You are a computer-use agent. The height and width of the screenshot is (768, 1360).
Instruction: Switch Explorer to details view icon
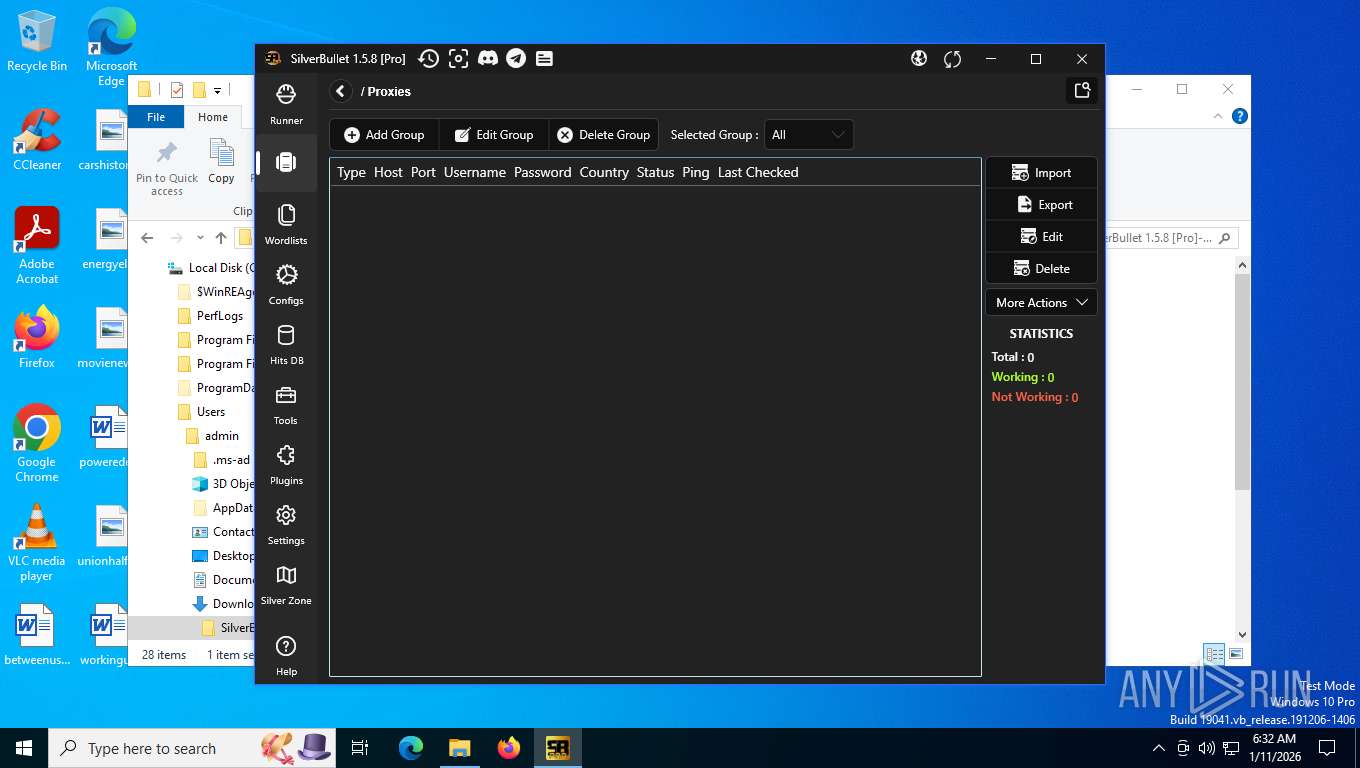1214,654
